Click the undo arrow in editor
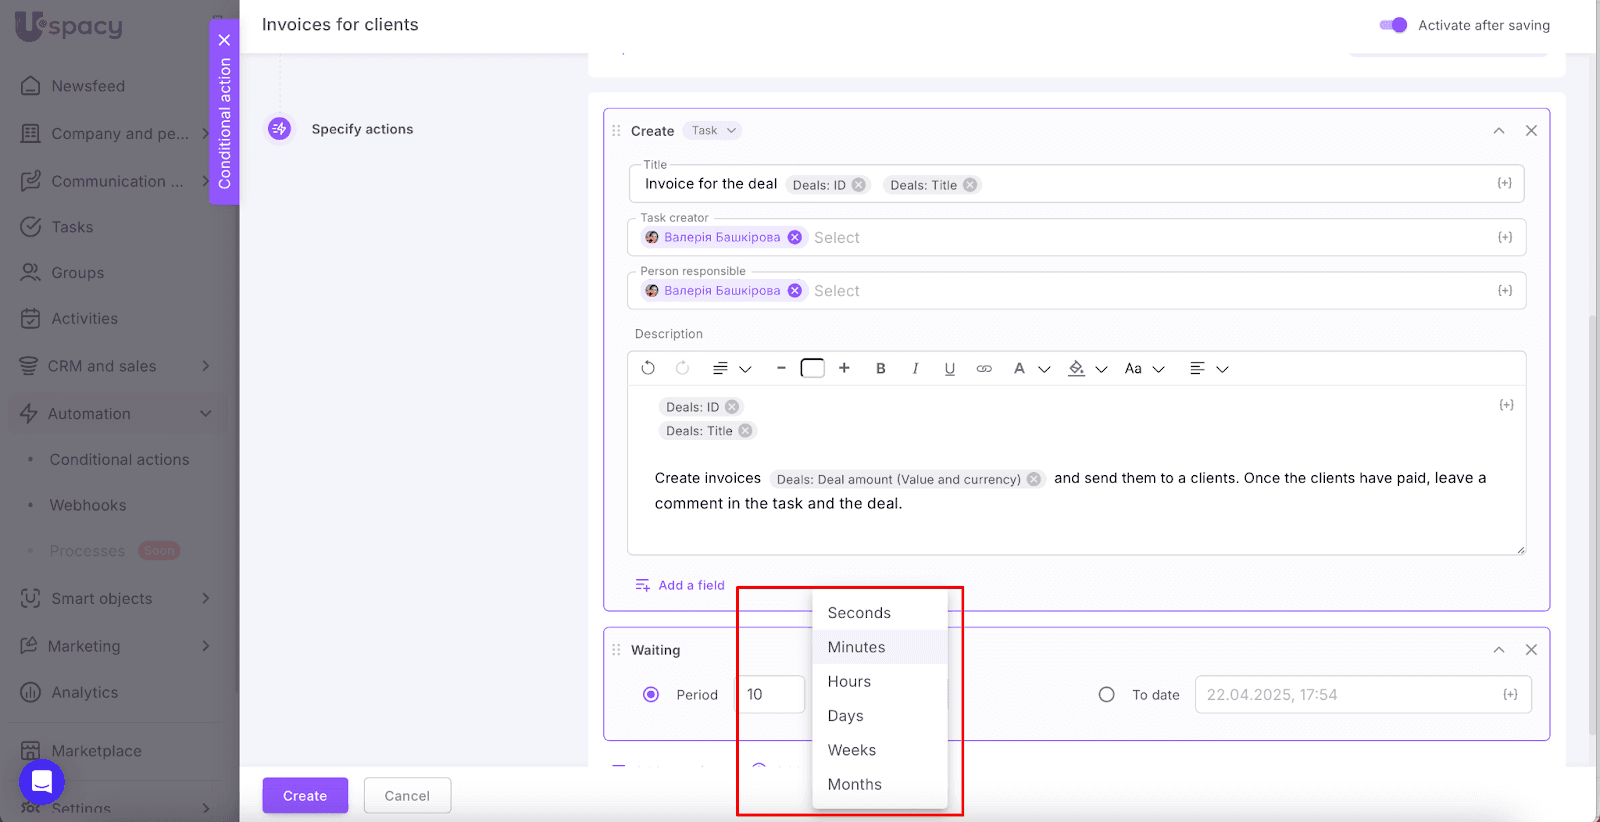Screen dimensions: 1600x822 (648, 368)
